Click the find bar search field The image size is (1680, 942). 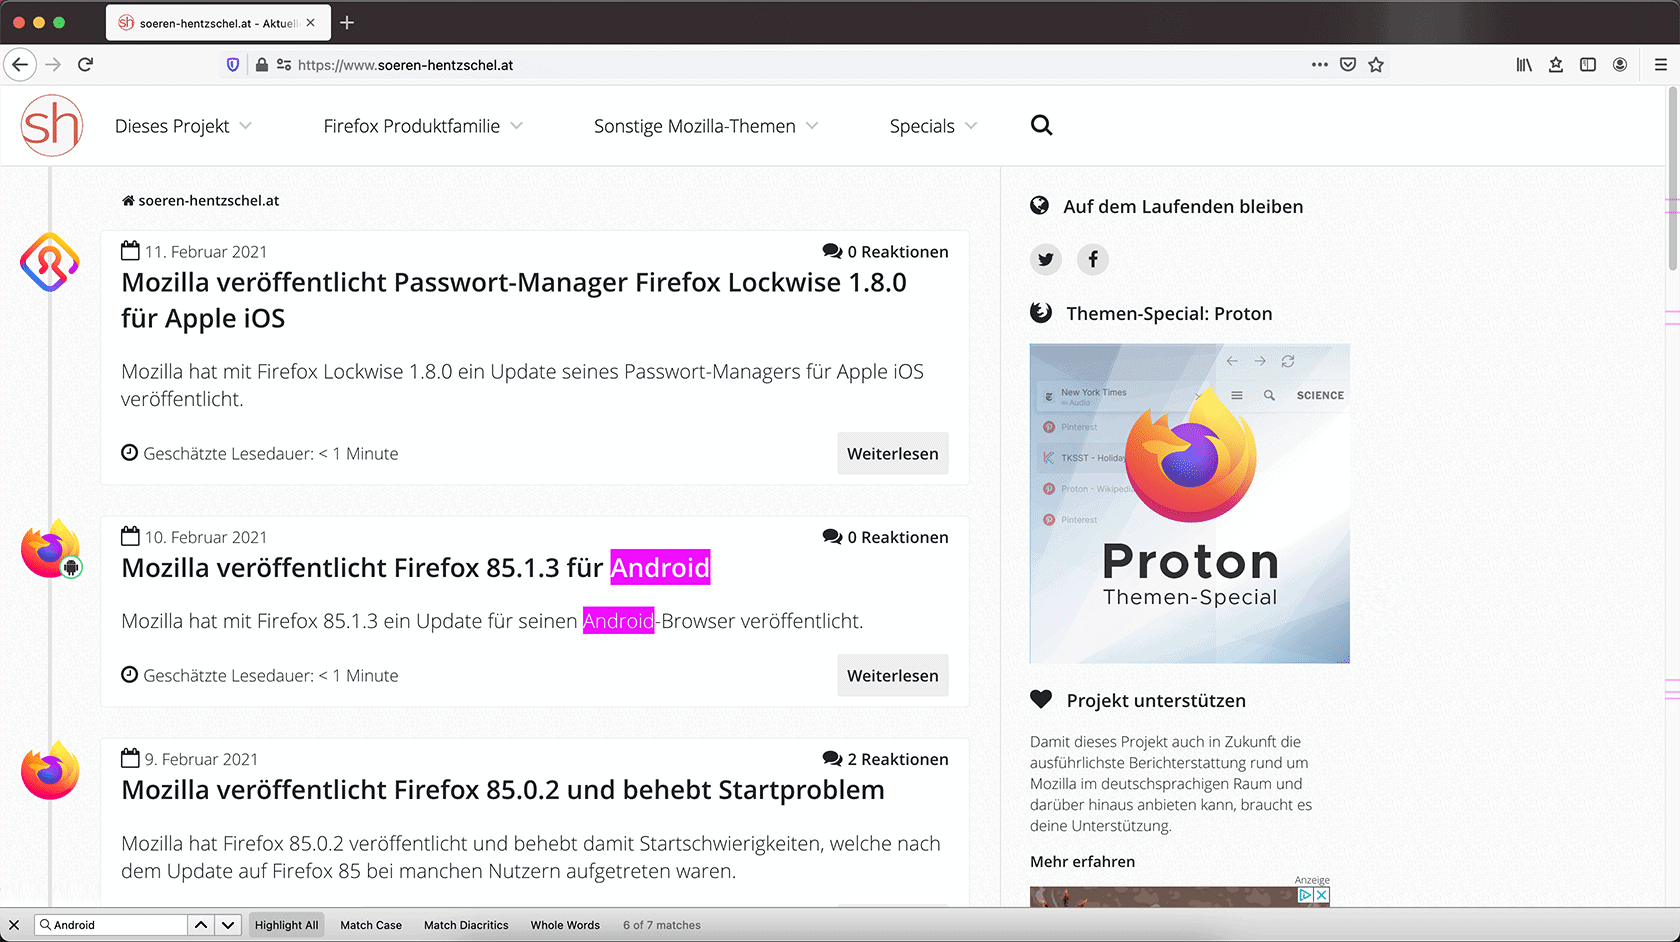pos(111,925)
